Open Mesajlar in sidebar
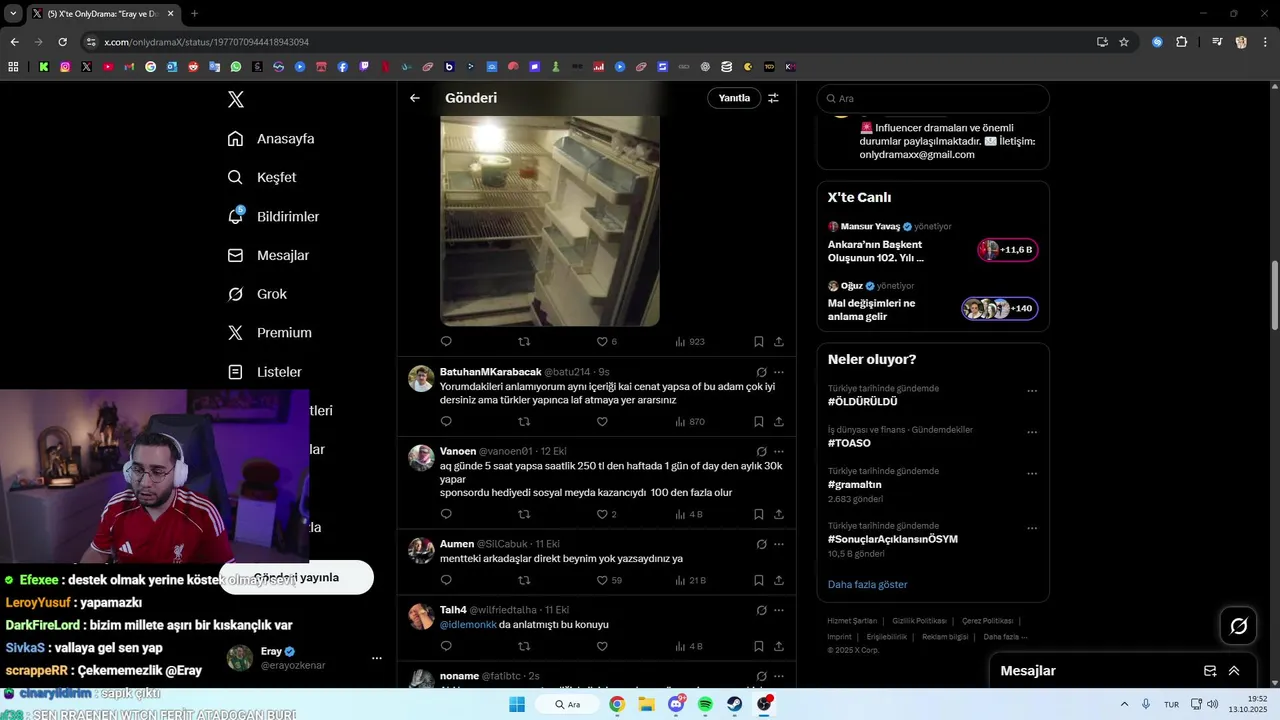This screenshot has width=1280, height=720. click(x=268, y=255)
